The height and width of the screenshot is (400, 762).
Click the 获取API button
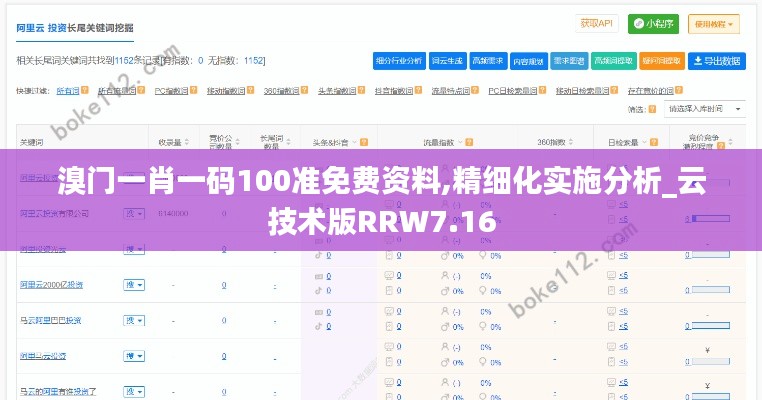[x=597, y=23]
